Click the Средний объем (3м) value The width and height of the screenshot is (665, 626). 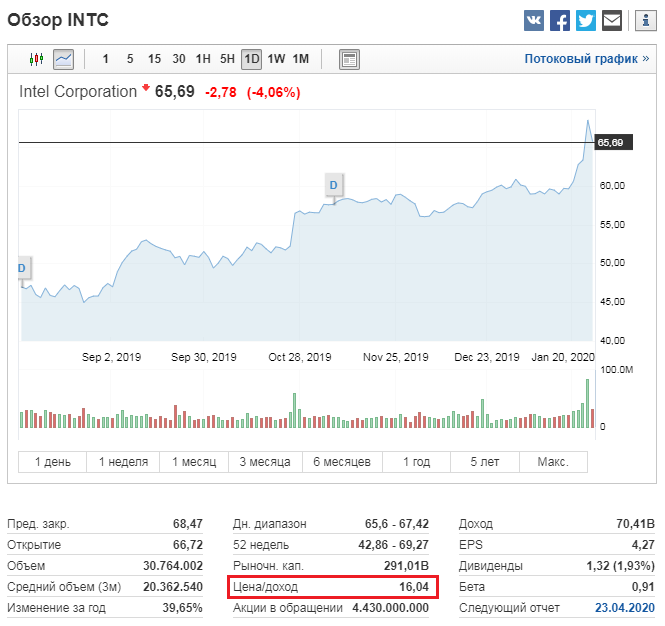[173, 587]
